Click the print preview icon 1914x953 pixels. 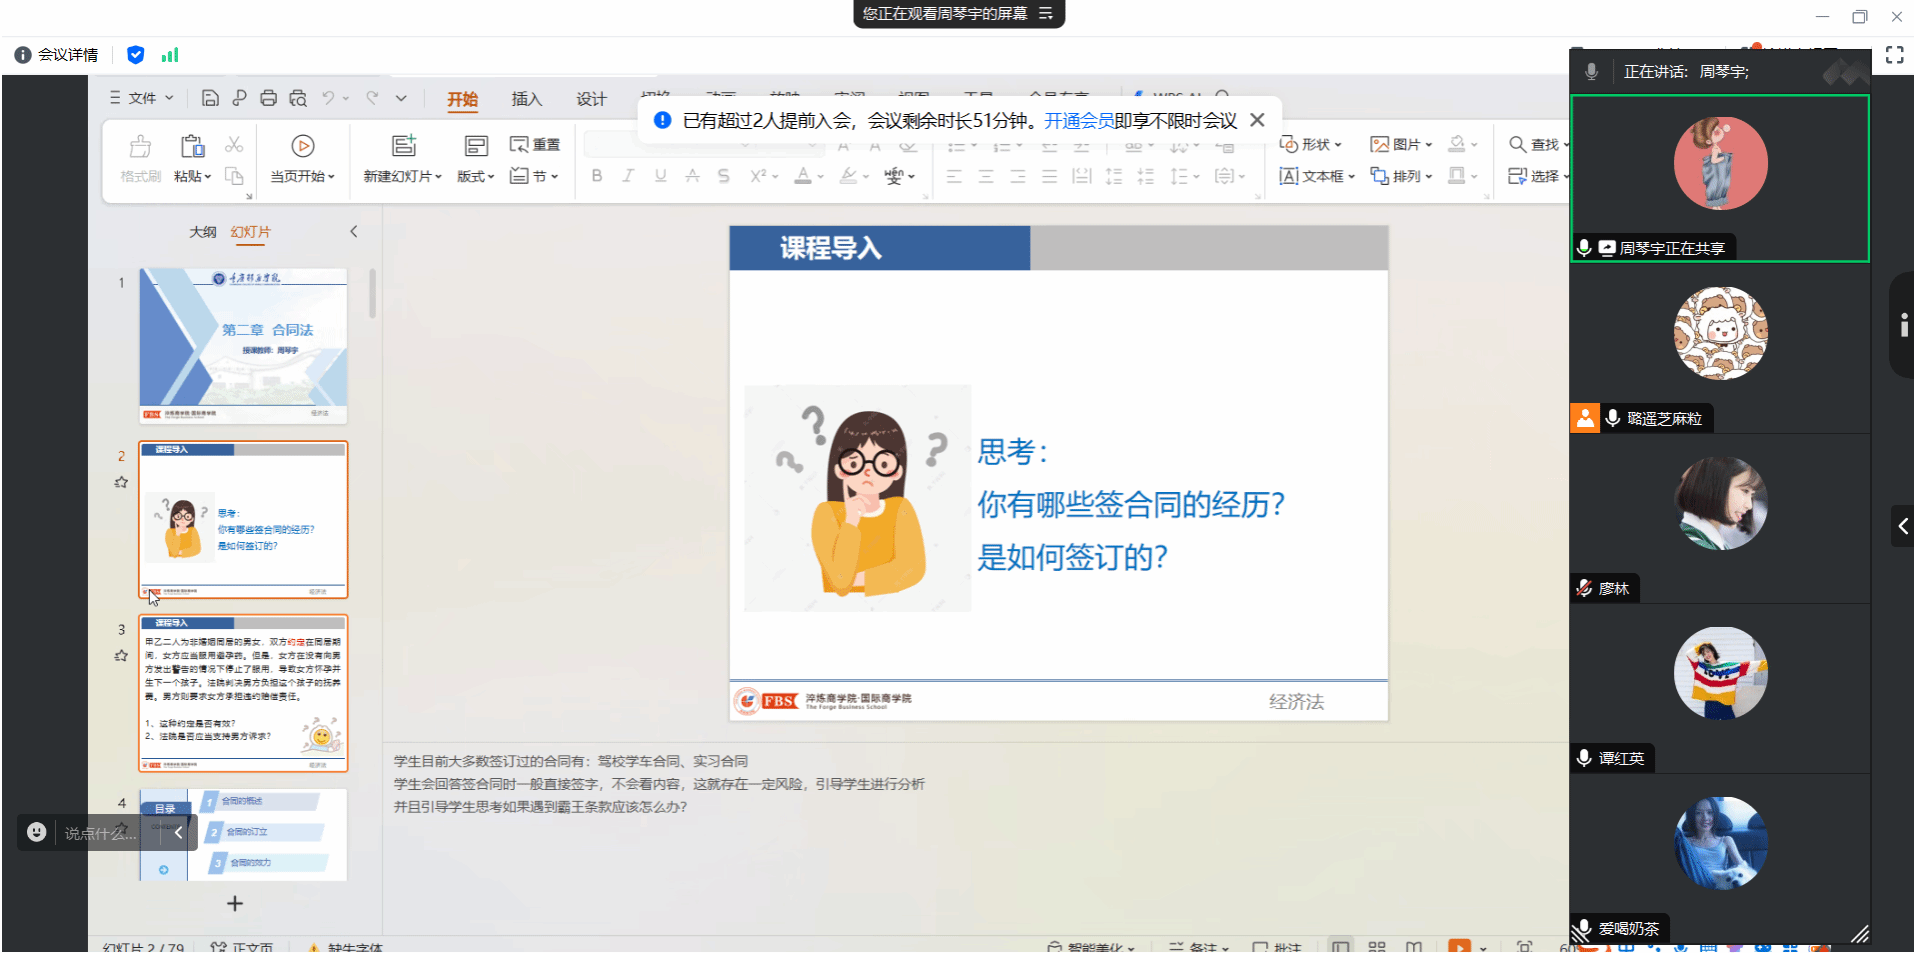298,98
